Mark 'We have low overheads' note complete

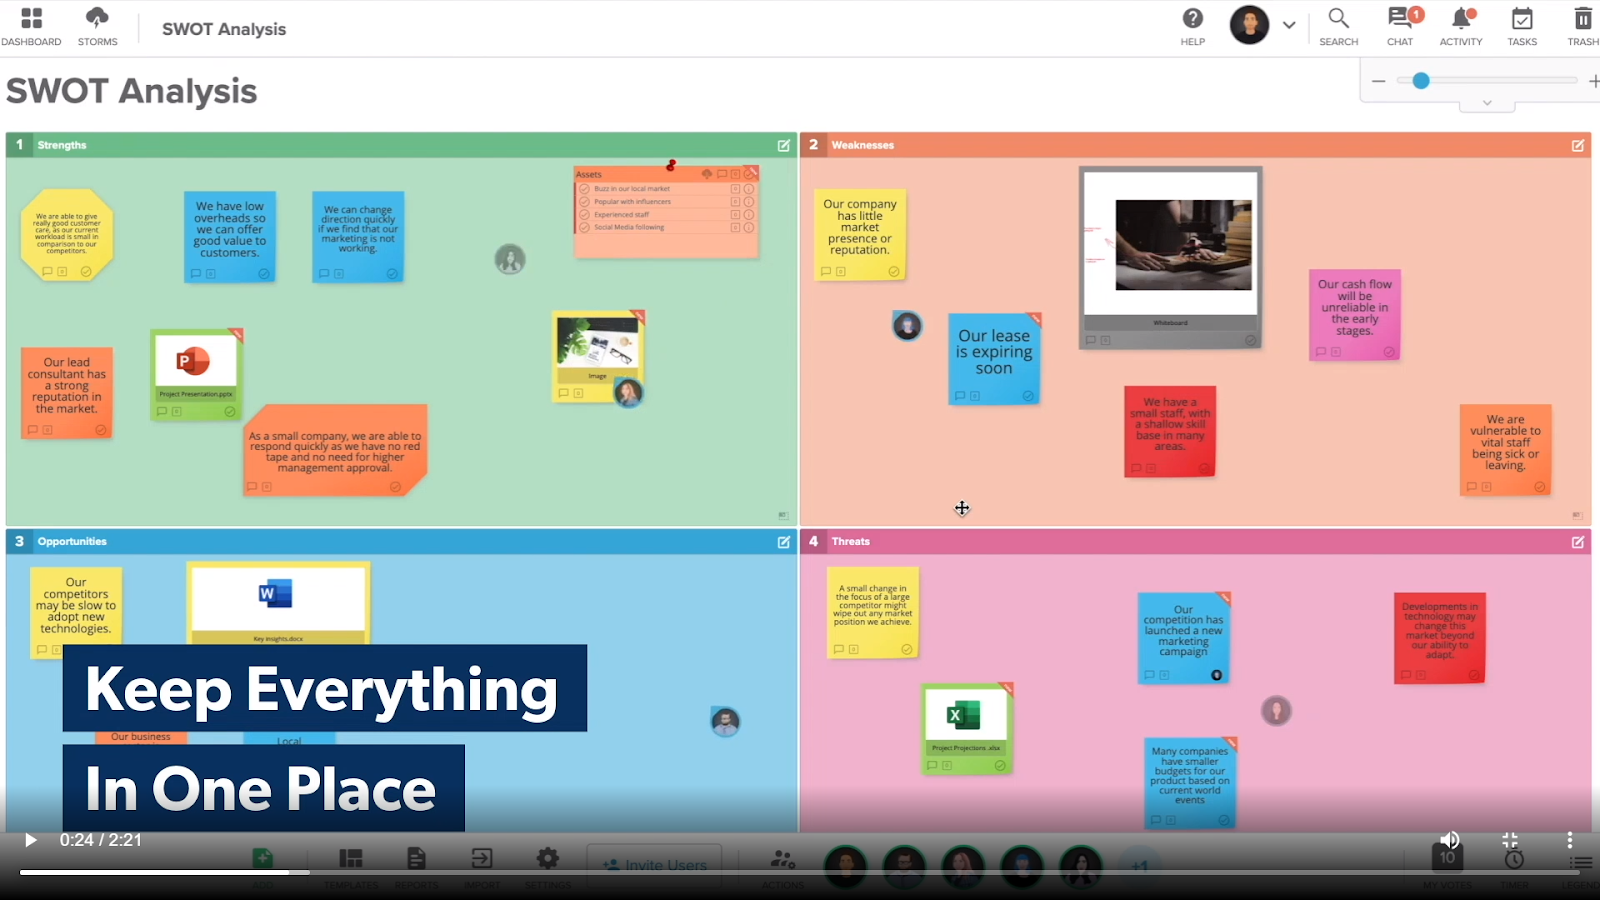[264, 274]
